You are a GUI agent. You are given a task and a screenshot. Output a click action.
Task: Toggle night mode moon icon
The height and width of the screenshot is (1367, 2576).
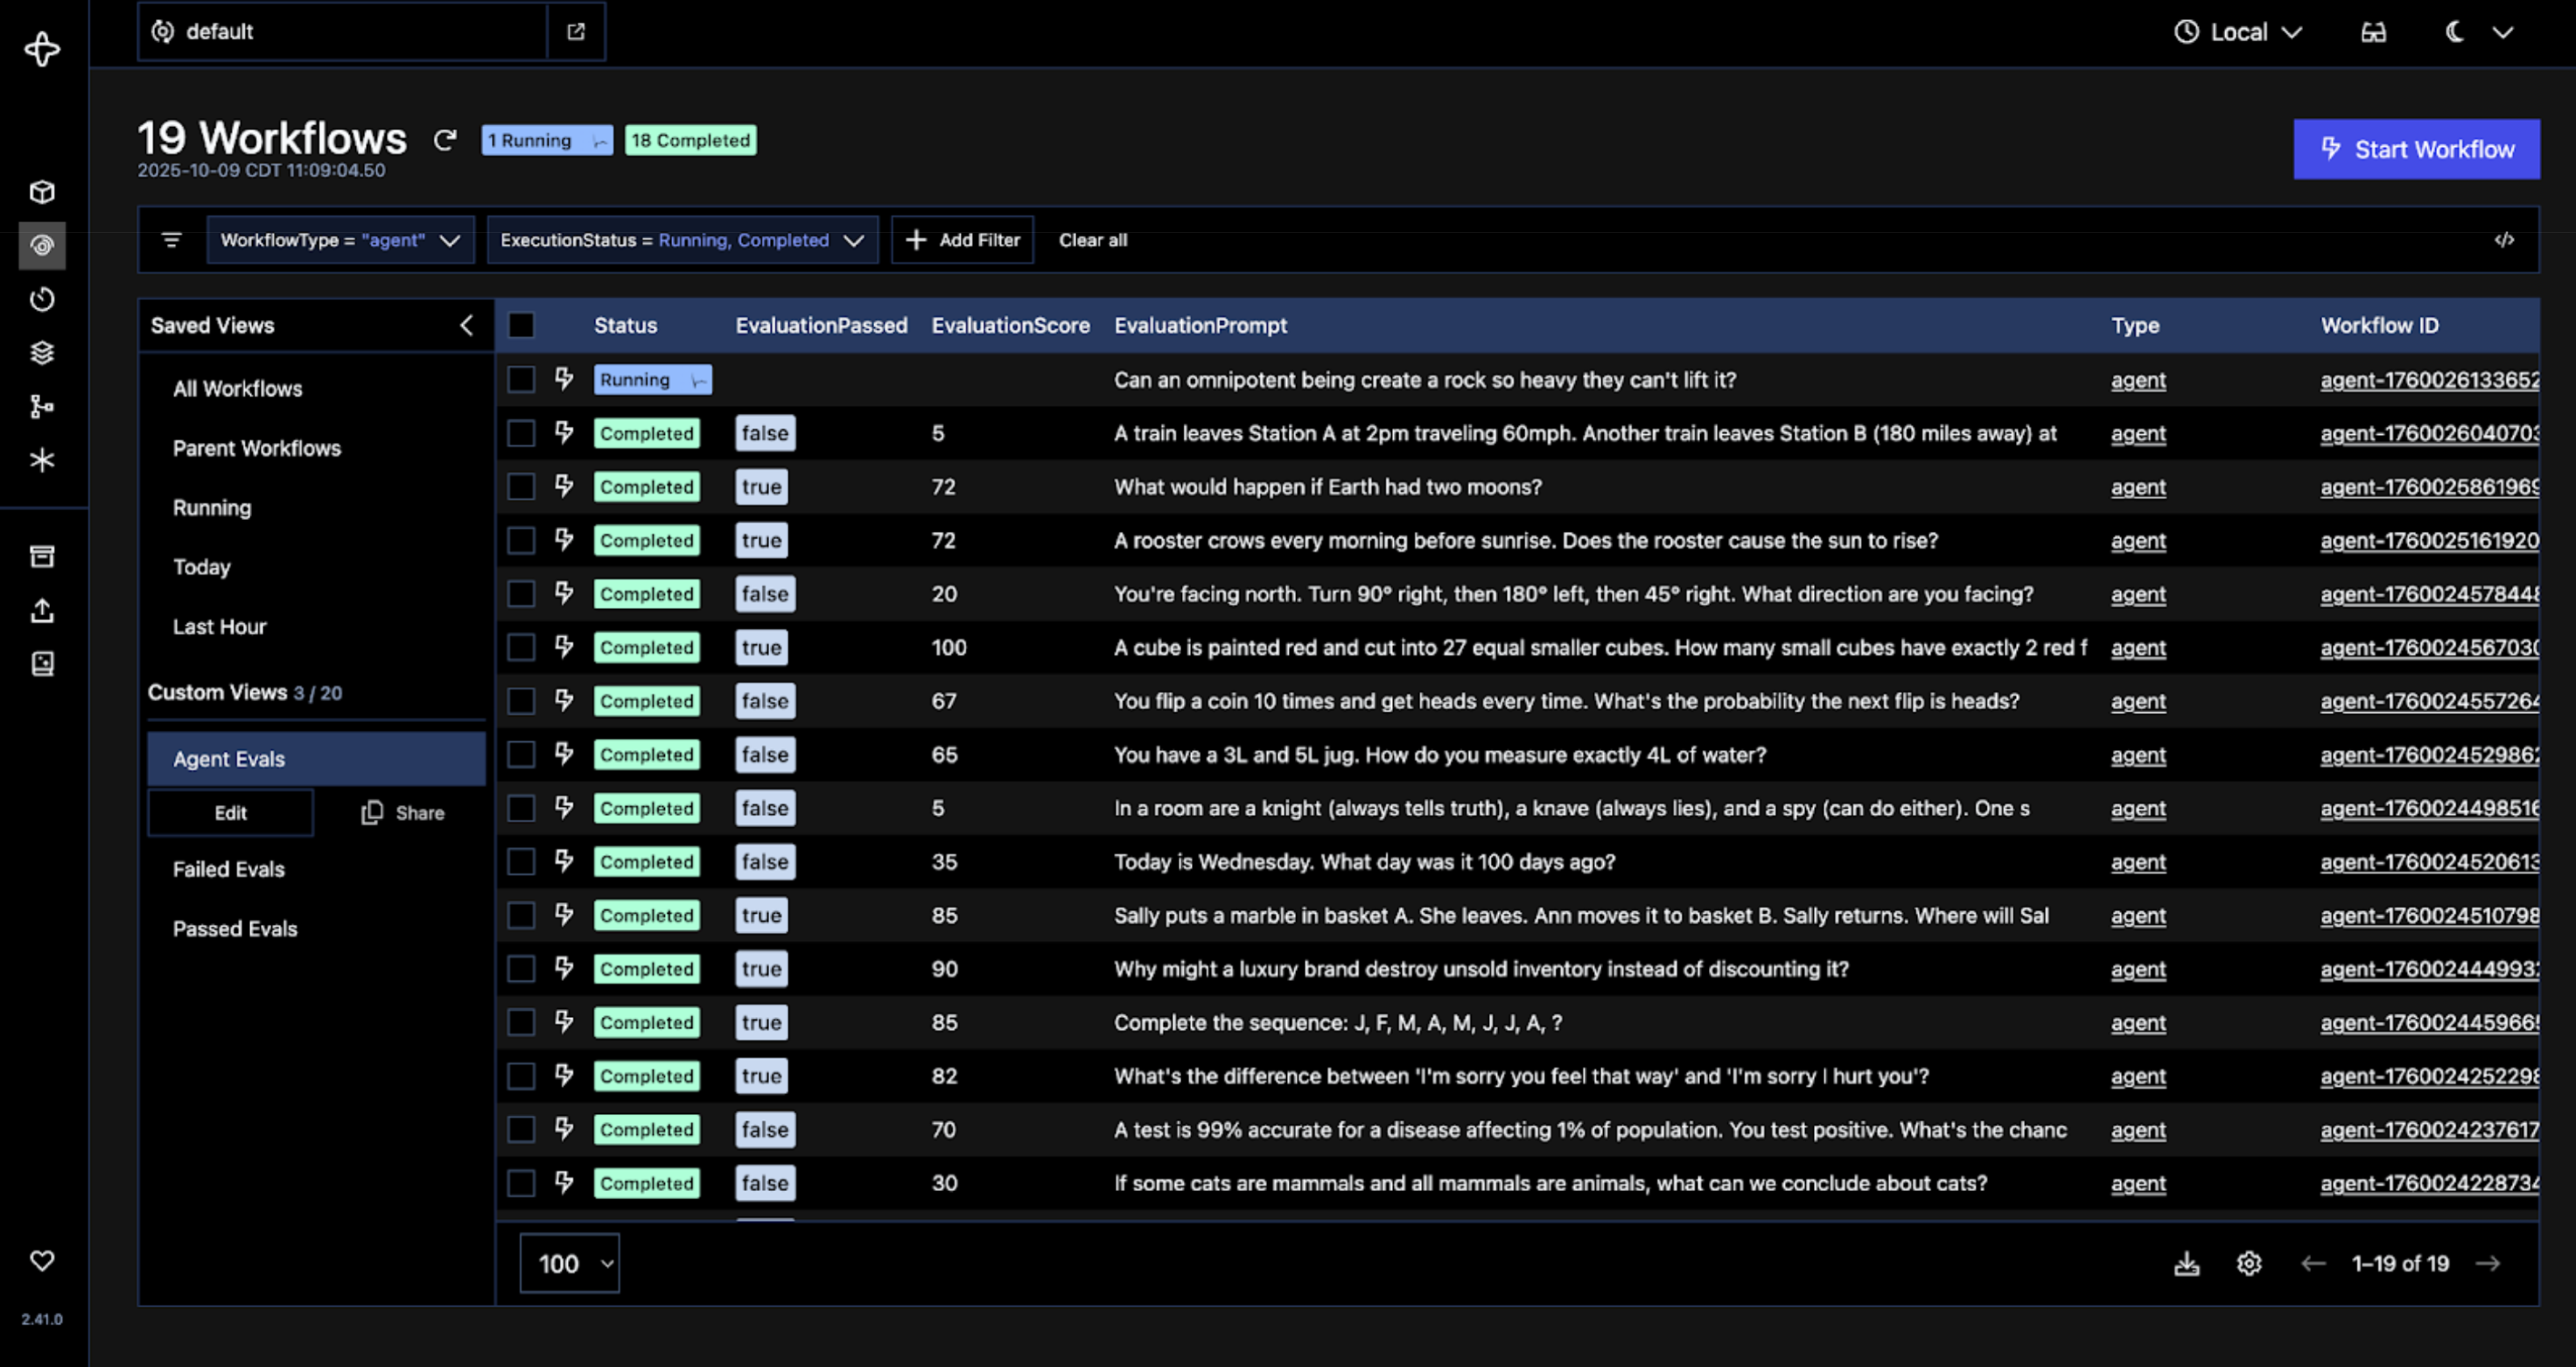[x=2454, y=32]
